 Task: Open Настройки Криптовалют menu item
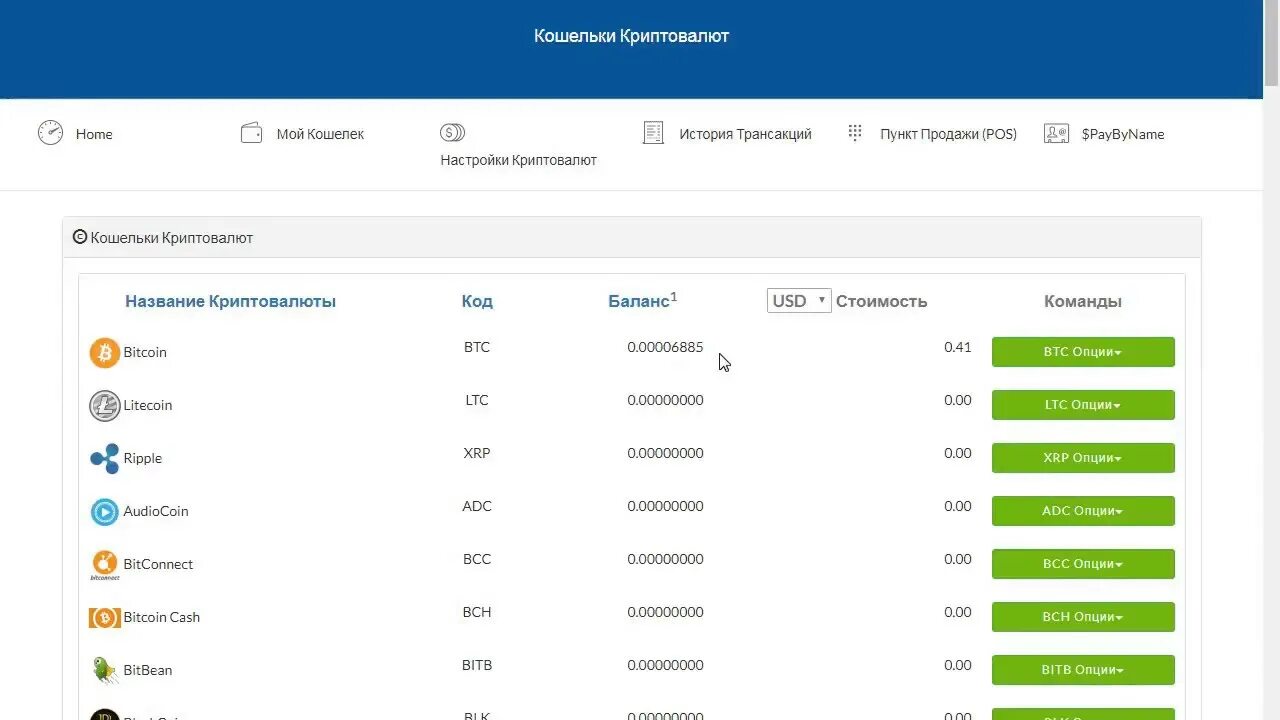tap(518, 160)
